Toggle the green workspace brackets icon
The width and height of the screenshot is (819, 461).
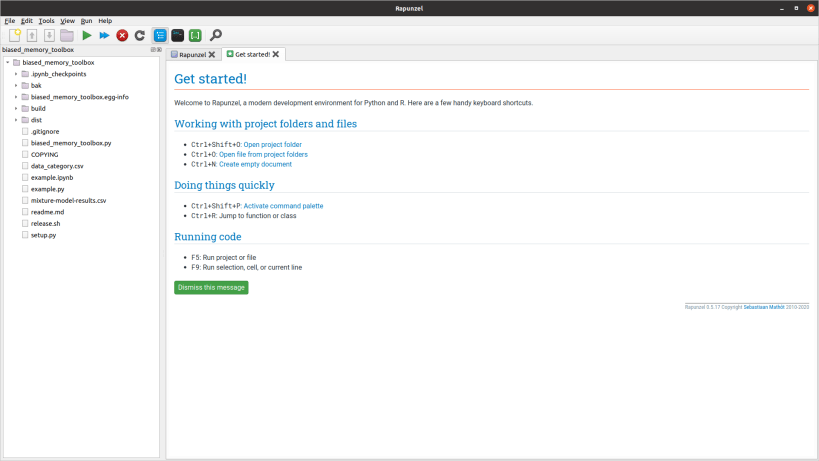(x=195, y=36)
